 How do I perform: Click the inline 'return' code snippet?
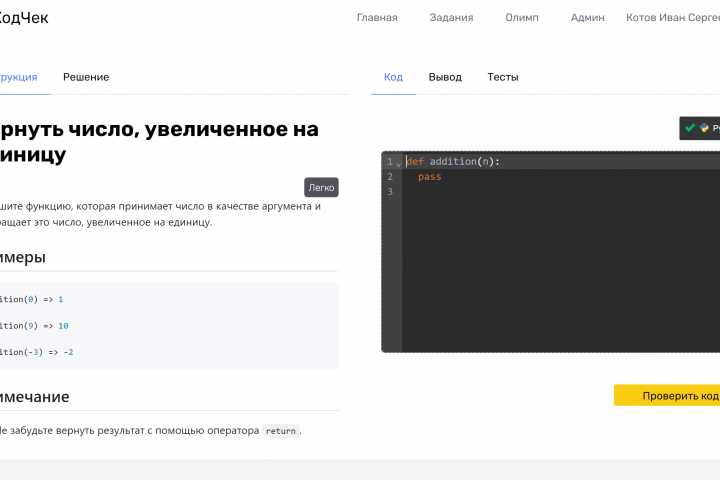click(x=281, y=431)
